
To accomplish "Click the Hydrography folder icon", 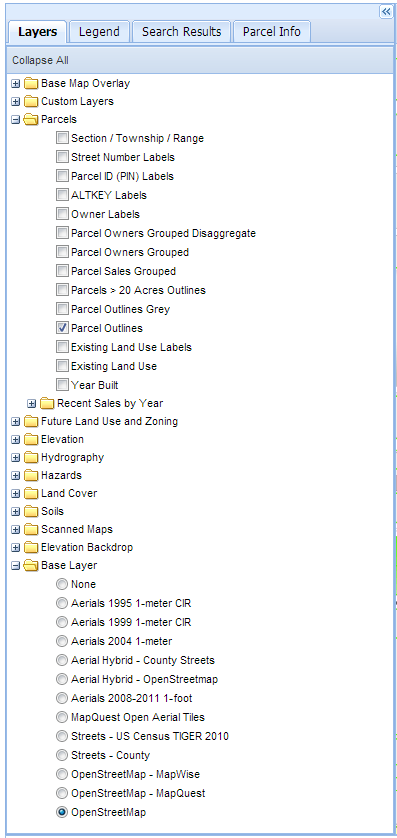I will point(32,458).
